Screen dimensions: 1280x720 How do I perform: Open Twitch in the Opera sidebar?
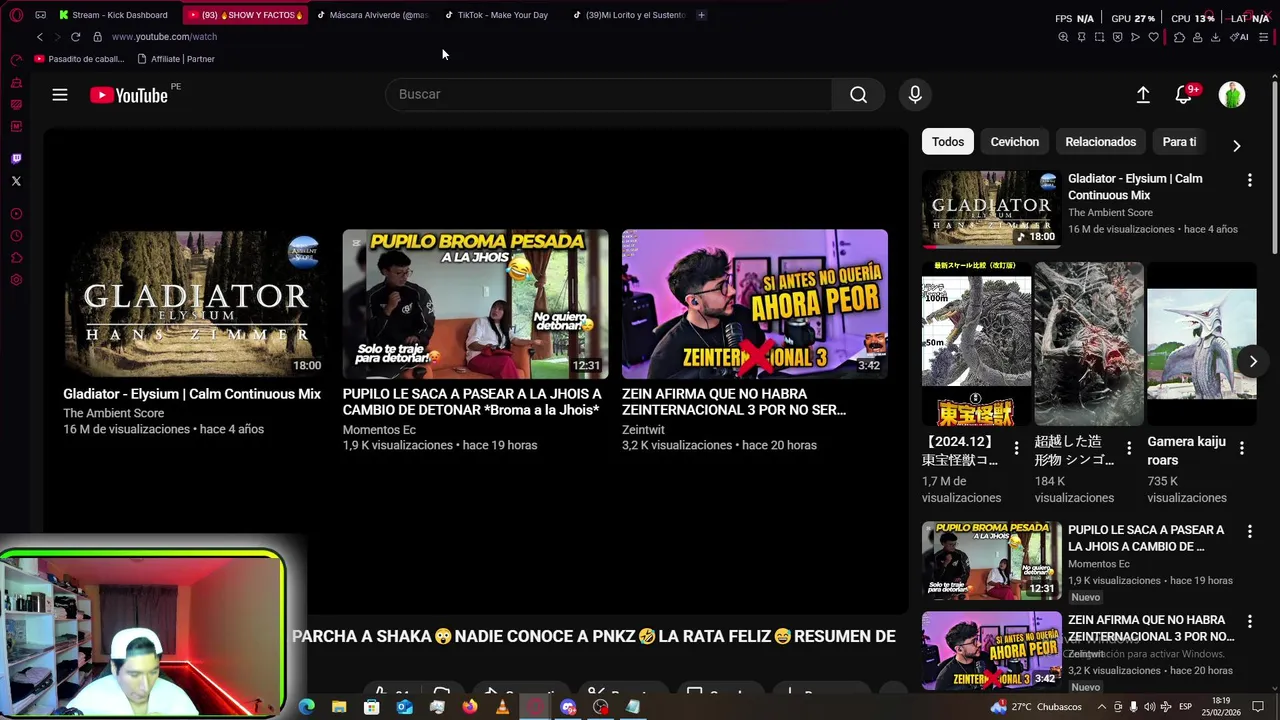[x=16, y=158]
